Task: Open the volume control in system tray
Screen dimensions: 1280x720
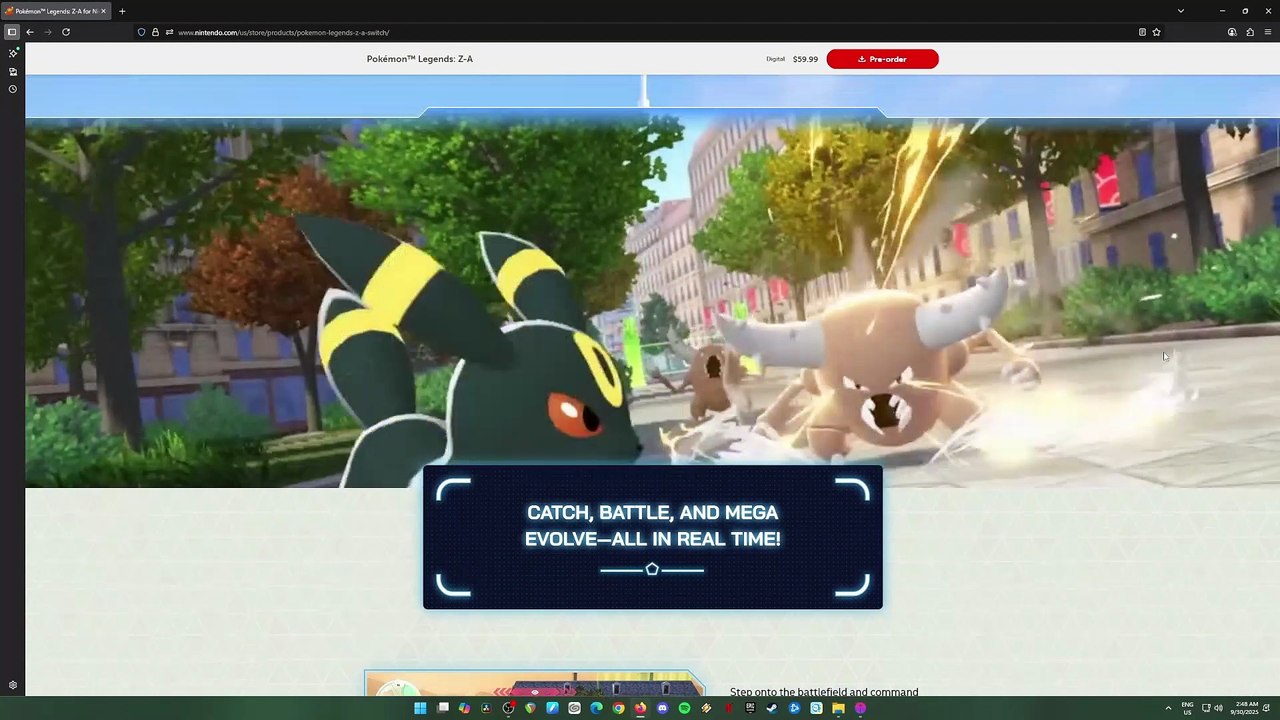Action: pyautogui.click(x=1218, y=708)
